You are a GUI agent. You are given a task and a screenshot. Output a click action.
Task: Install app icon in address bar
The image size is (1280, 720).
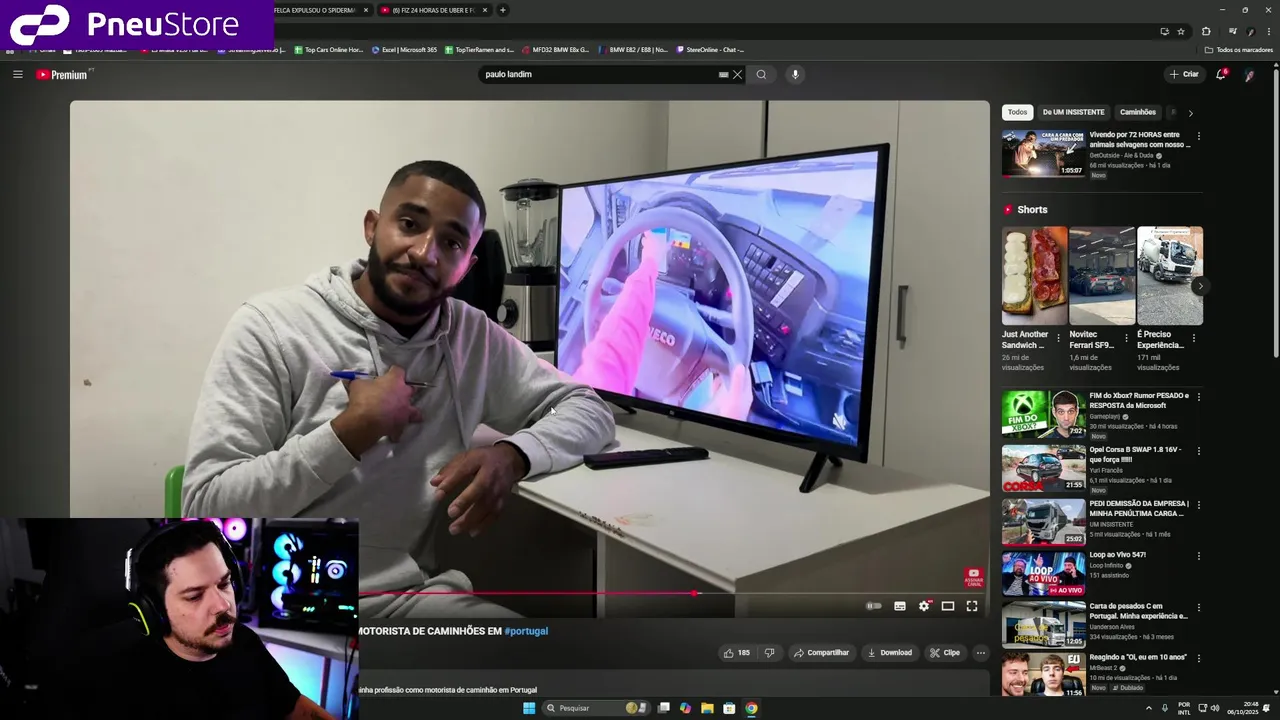[x=1164, y=31]
